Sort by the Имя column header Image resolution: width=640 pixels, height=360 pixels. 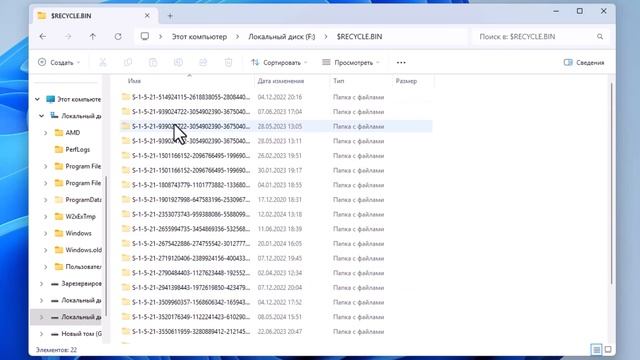134,81
